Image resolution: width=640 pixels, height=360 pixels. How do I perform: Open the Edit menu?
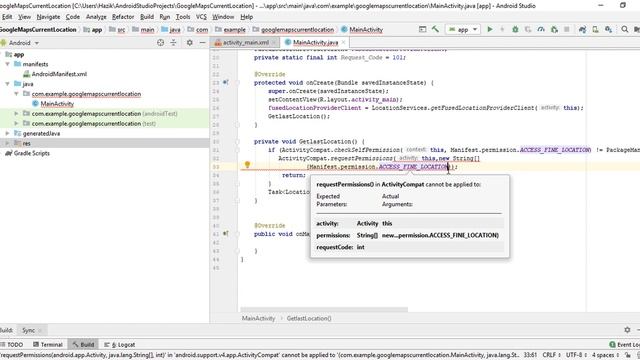[7, 17]
